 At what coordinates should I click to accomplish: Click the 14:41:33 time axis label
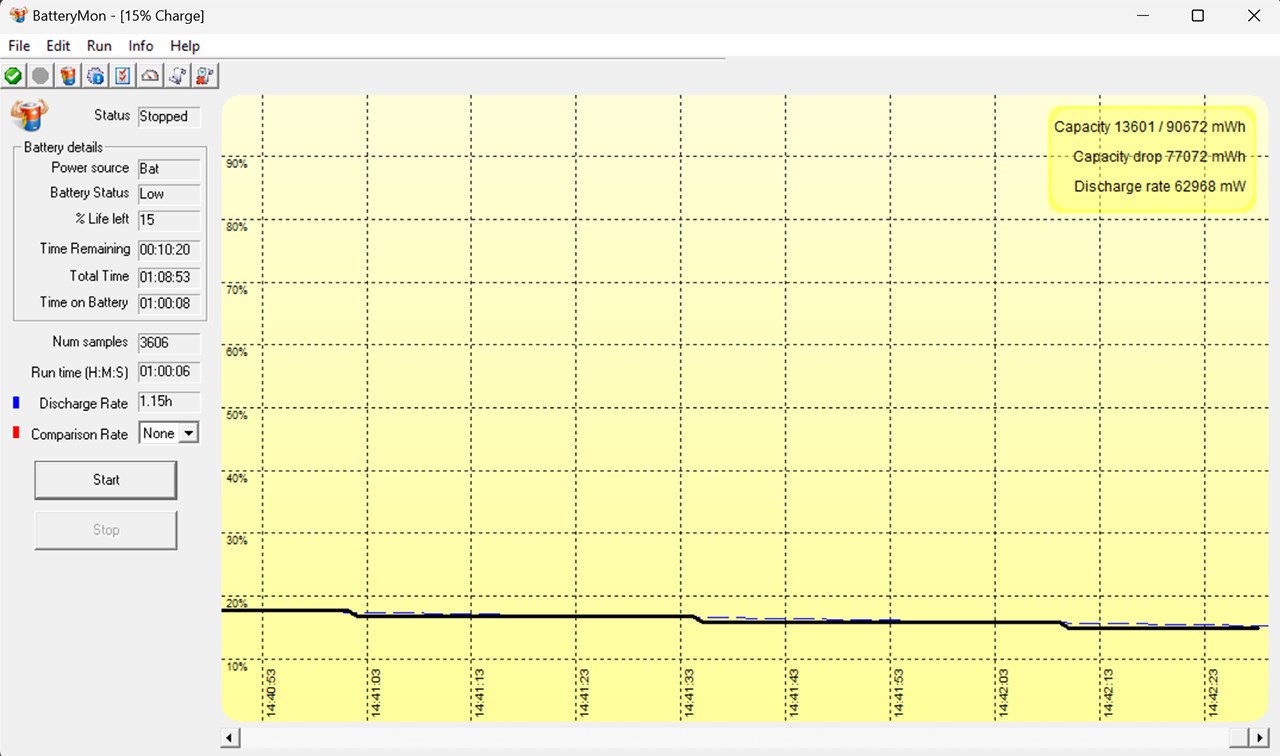click(x=690, y=694)
